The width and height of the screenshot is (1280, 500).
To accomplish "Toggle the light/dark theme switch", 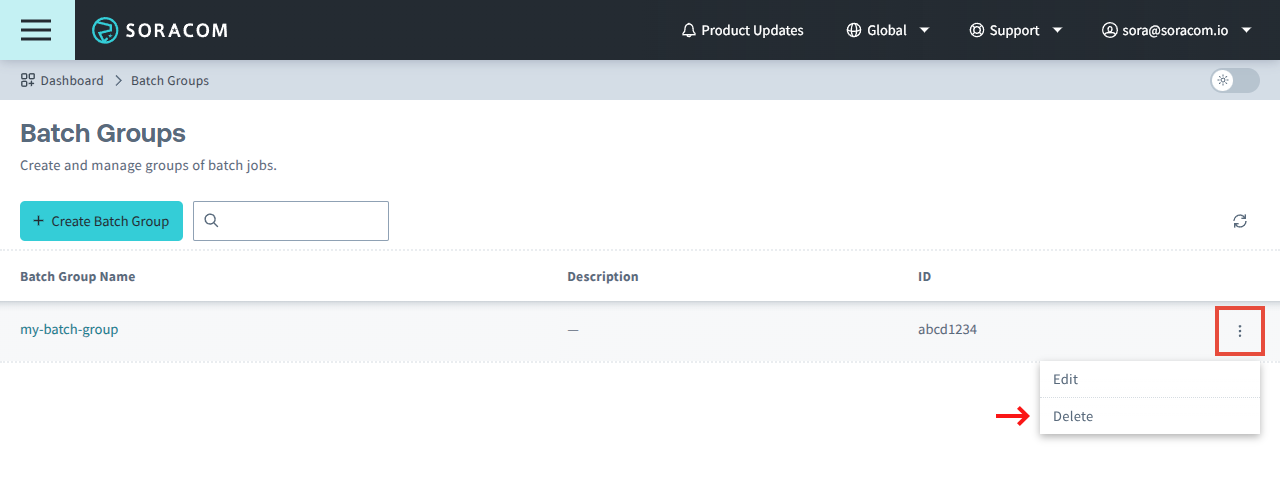I will point(1234,80).
